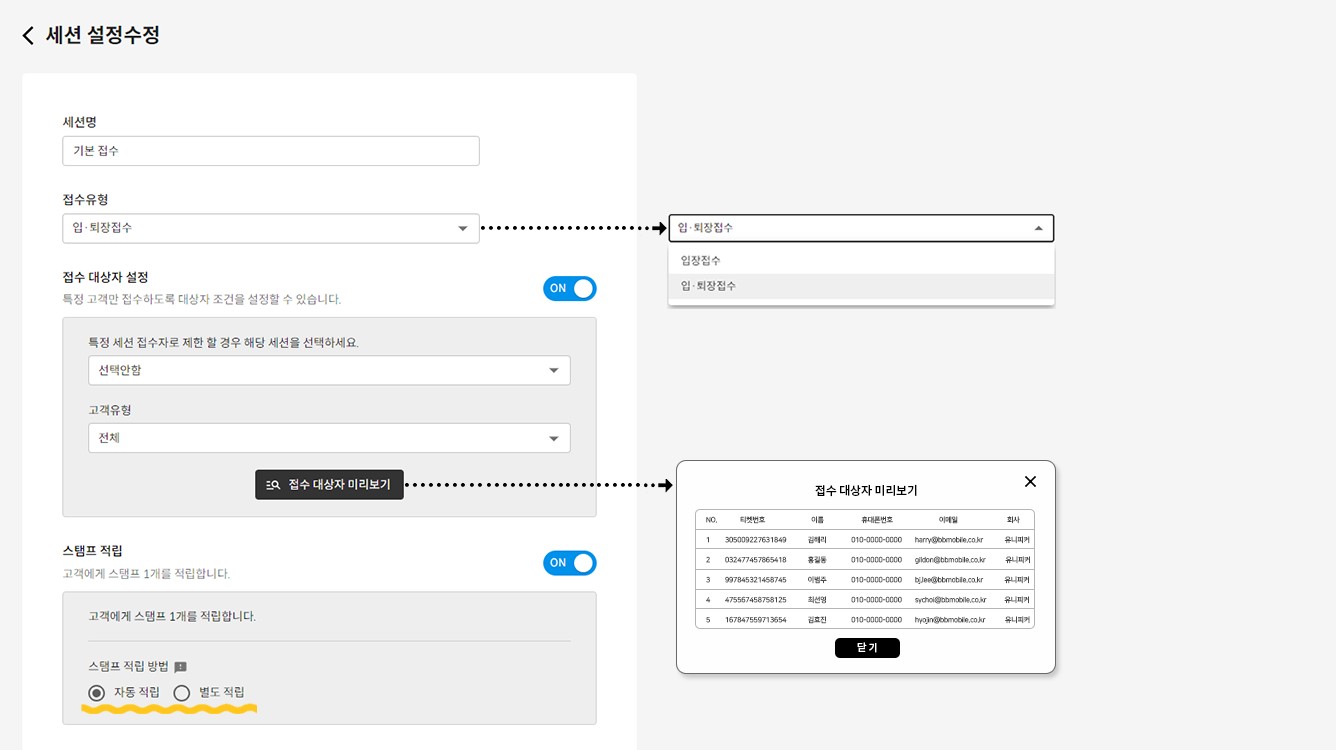Click the search icon in 접수 대상자 미리보기 button
Viewport: 1336px width, 750px height.
click(x=273, y=485)
